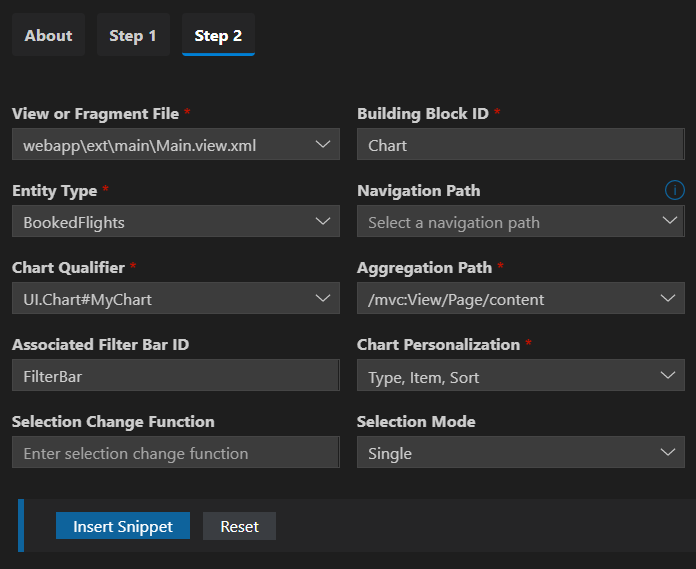The image size is (696, 569).
Task: Switch to the About tab
Action: pos(48,35)
